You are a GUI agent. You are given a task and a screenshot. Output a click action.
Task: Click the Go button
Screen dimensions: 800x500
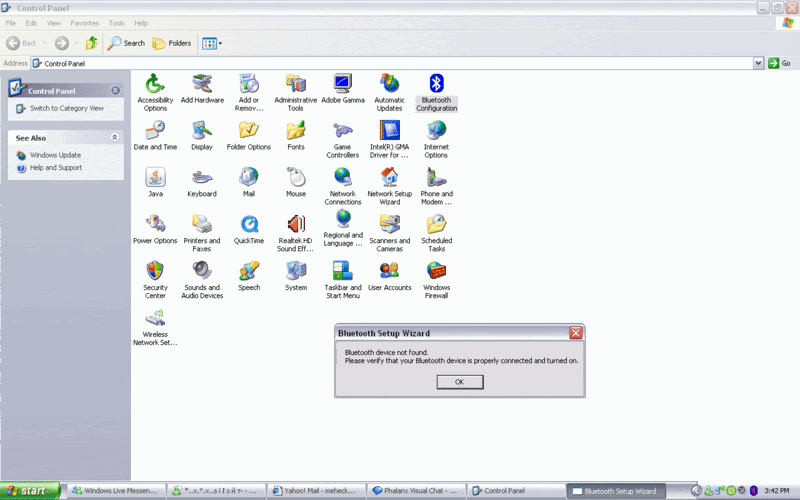tap(780, 63)
